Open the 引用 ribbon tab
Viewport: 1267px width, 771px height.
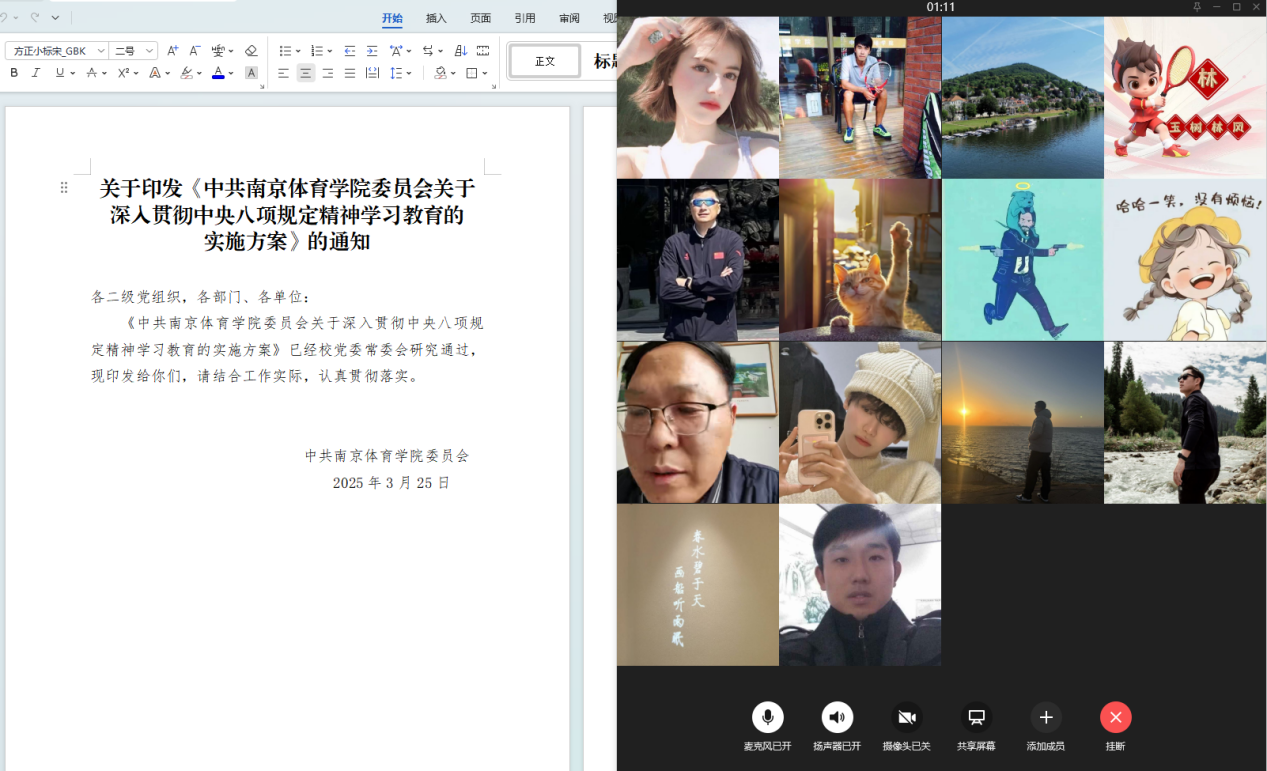point(524,18)
